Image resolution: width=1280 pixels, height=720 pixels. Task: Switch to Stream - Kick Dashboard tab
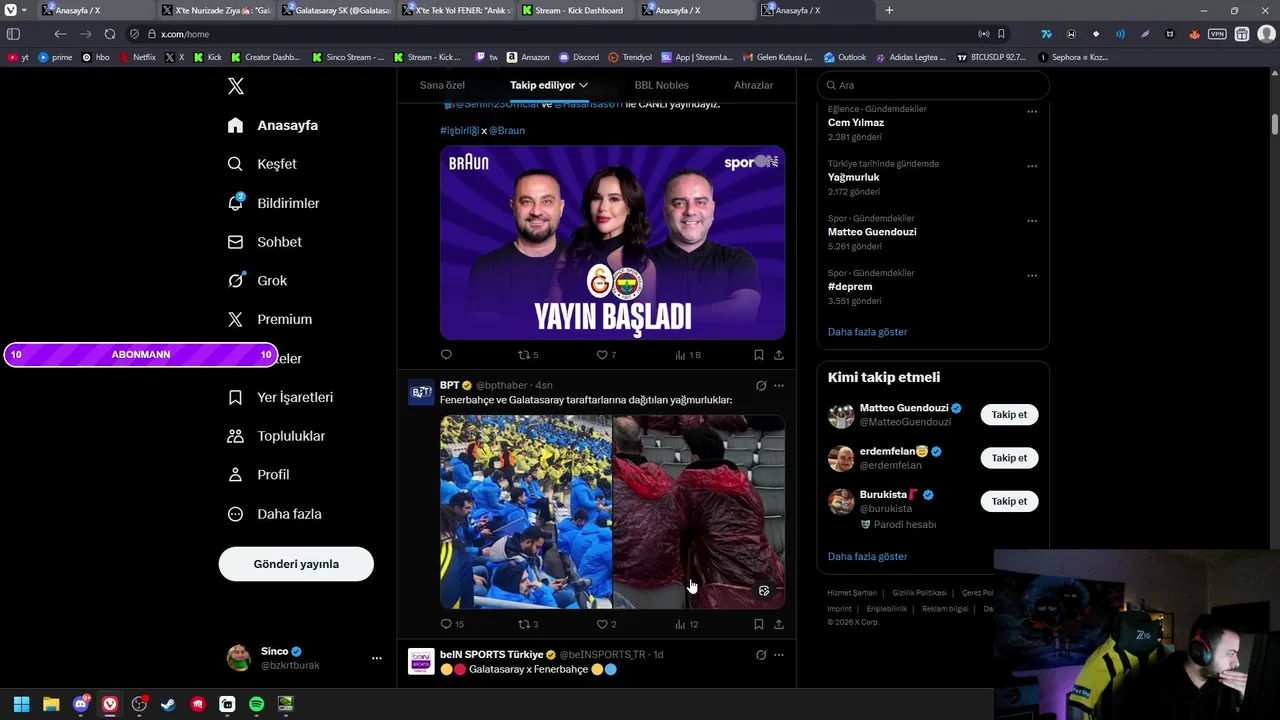(578, 10)
